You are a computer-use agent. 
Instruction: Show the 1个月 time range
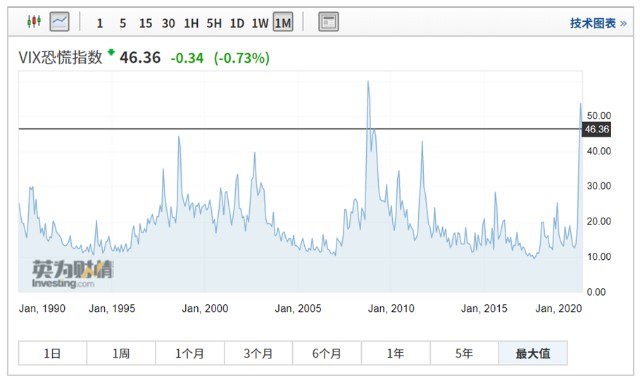point(189,353)
